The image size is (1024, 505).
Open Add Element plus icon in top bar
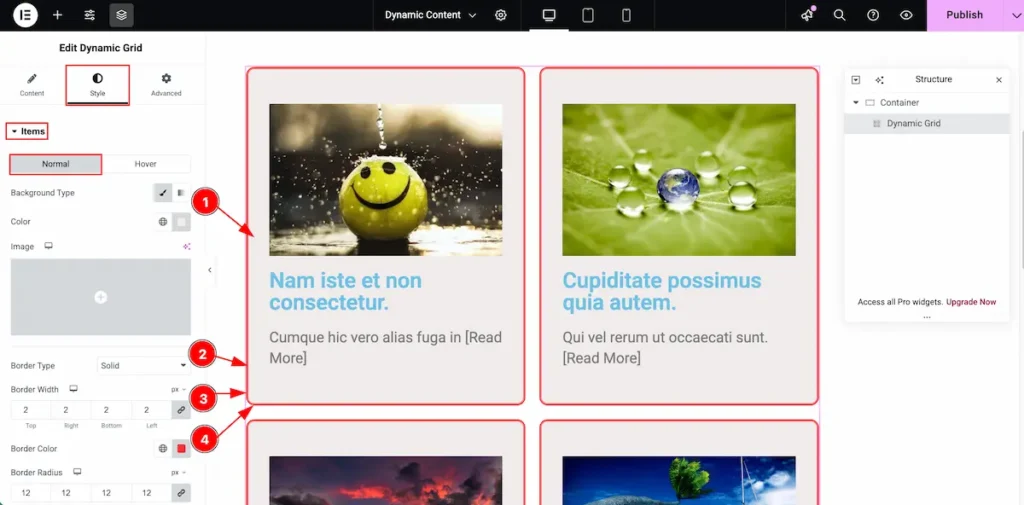[57, 15]
